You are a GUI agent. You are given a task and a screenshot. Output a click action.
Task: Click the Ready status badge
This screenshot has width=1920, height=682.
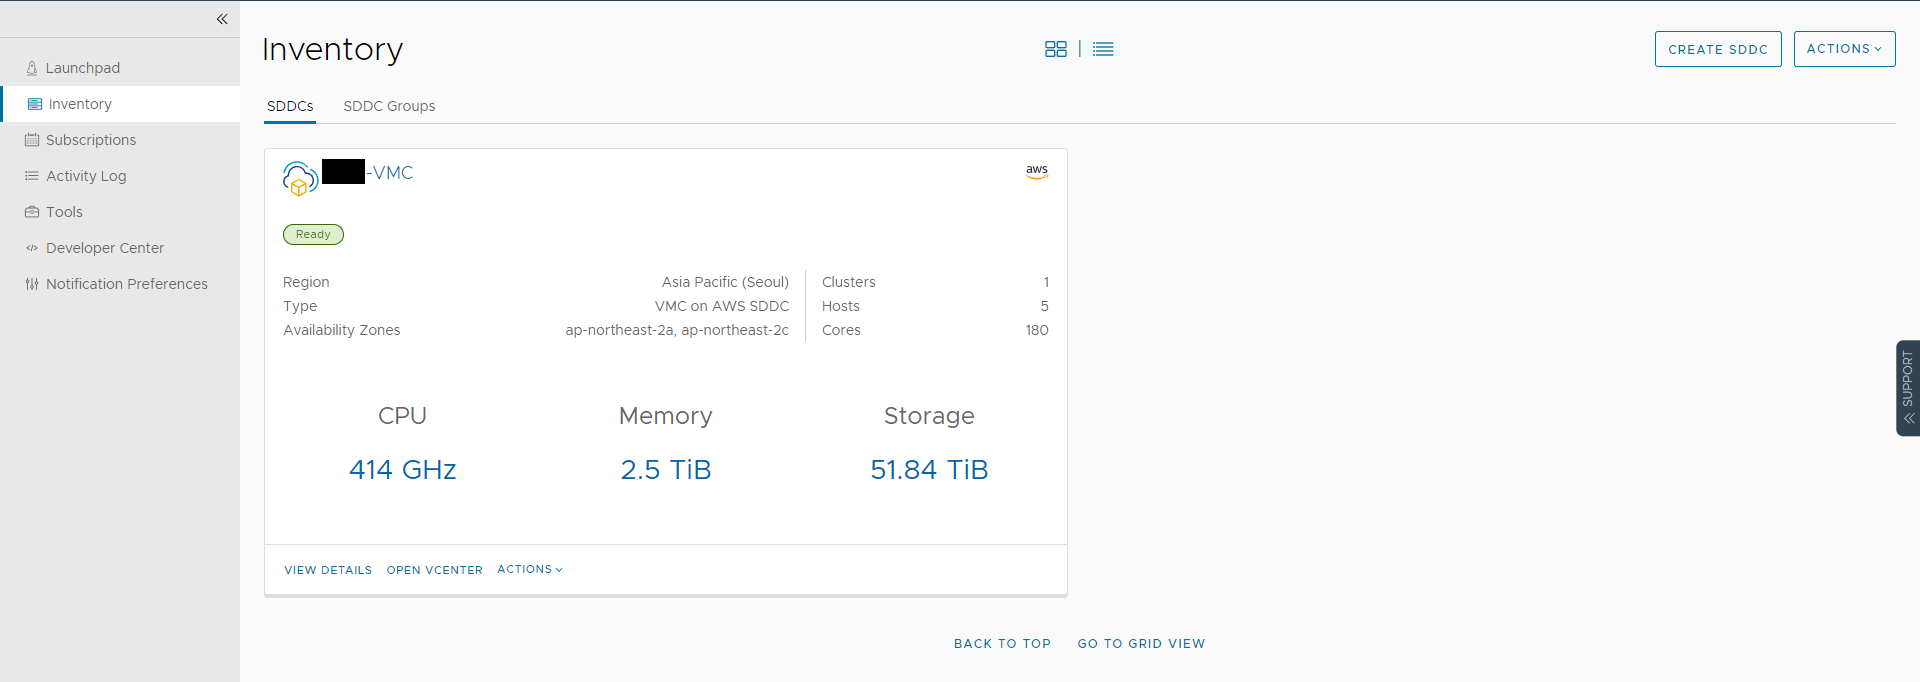(313, 234)
